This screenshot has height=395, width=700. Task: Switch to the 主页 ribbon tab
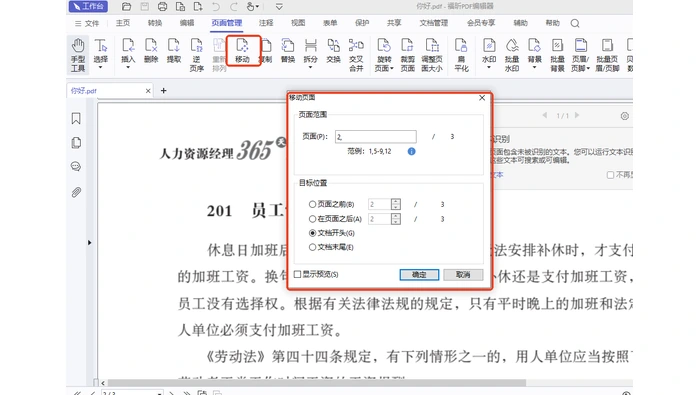coord(123,23)
